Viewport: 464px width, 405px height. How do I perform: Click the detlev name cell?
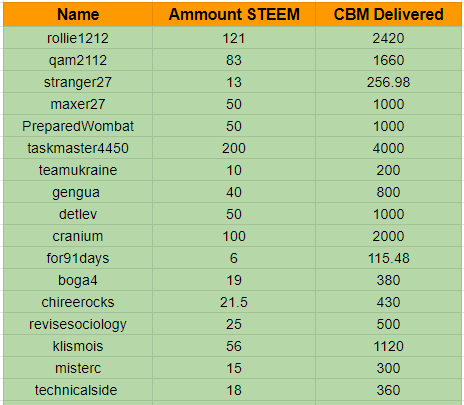[78, 214]
